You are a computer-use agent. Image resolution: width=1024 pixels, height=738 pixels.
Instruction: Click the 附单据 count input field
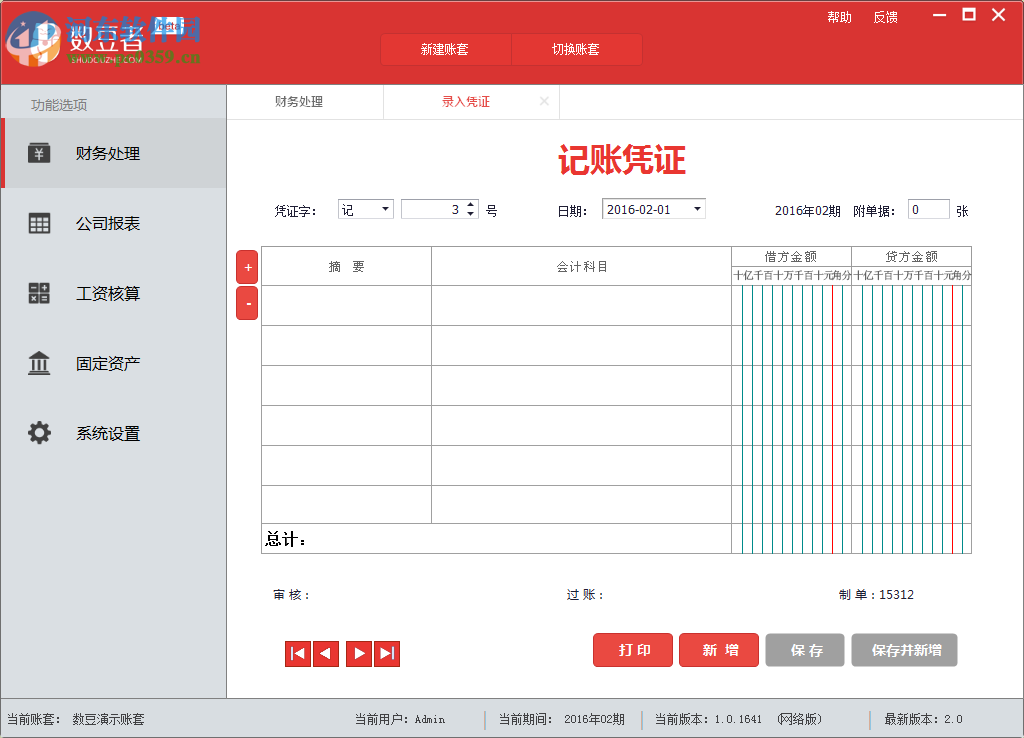[x=927, y=208]
